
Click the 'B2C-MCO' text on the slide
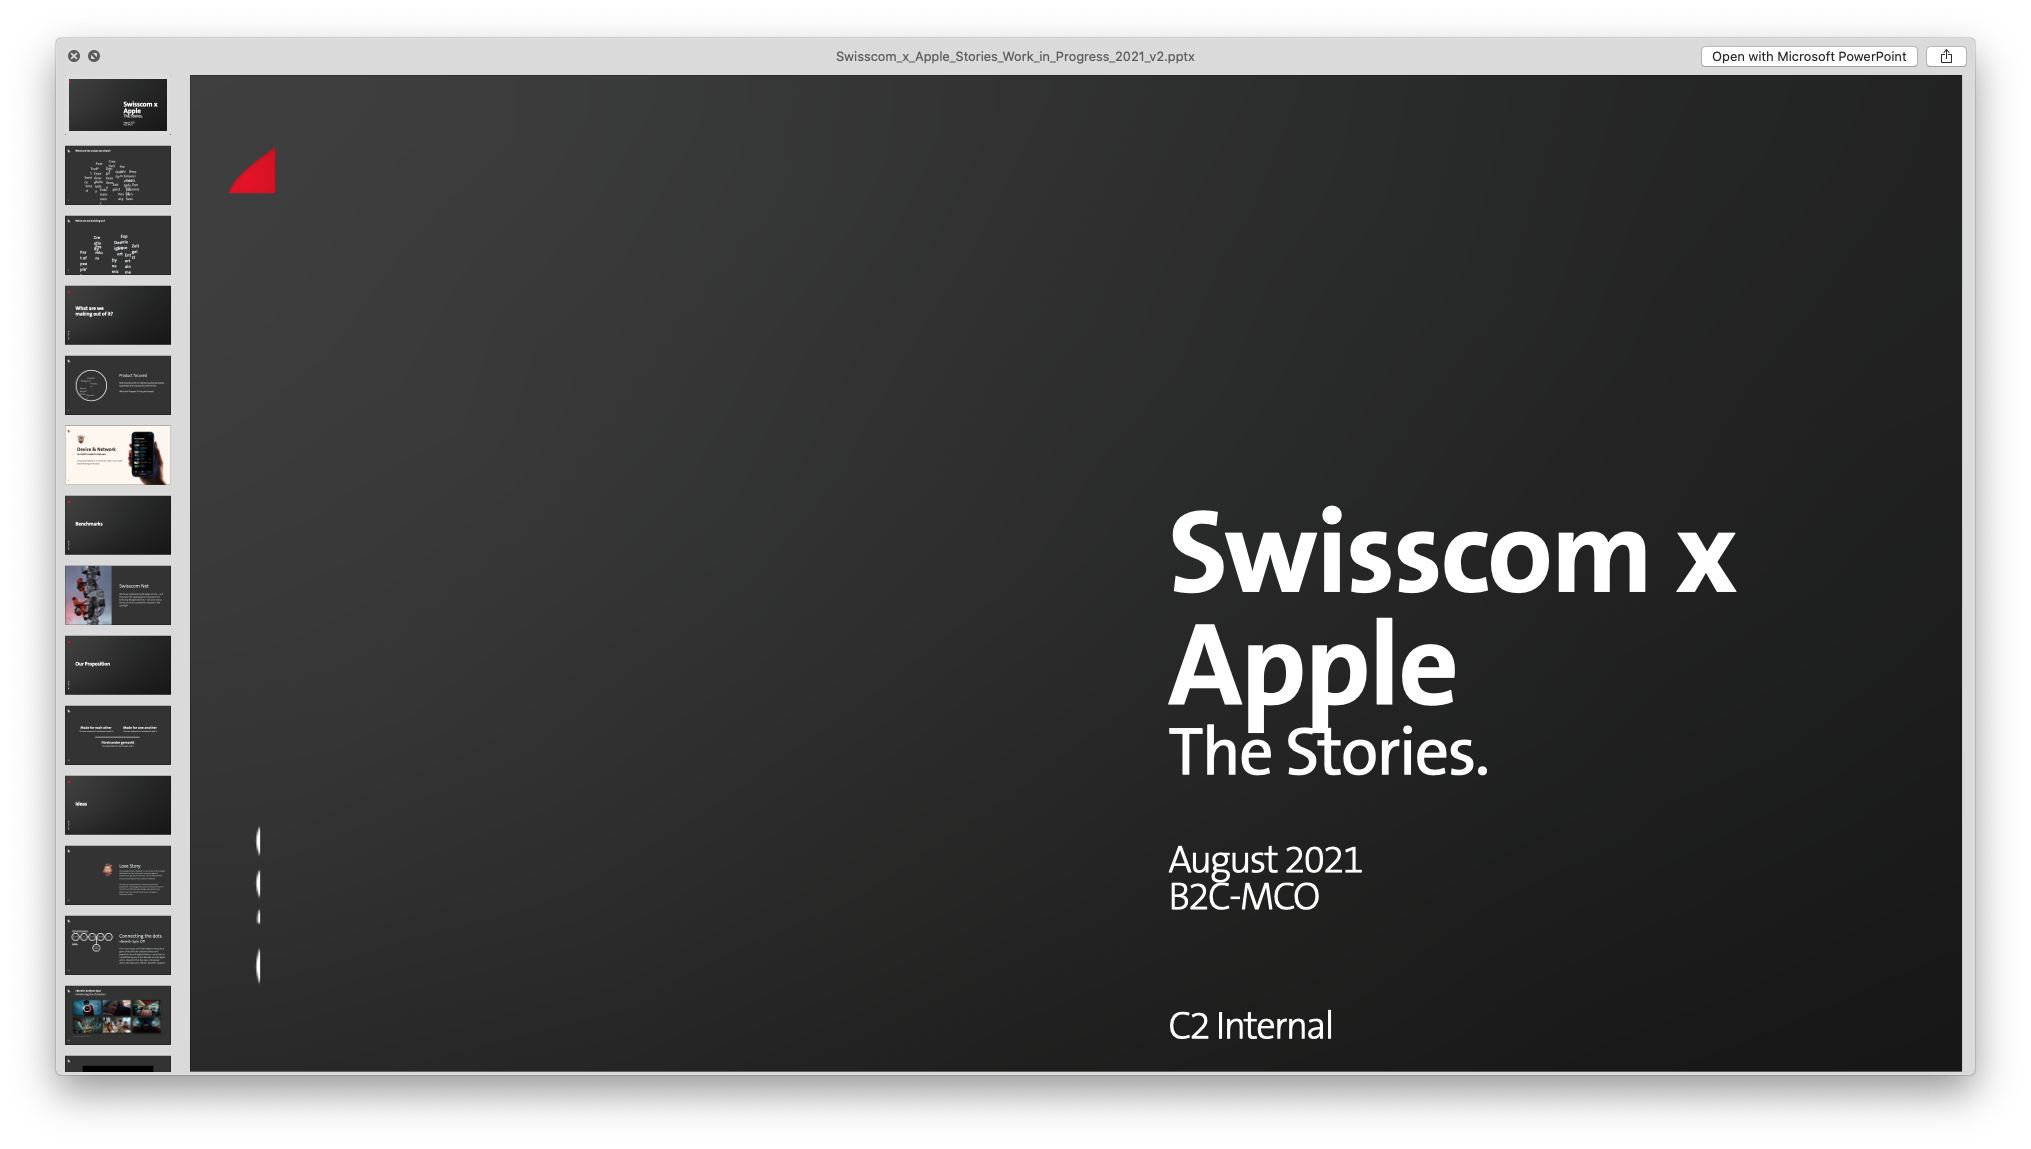[1243, 897]
